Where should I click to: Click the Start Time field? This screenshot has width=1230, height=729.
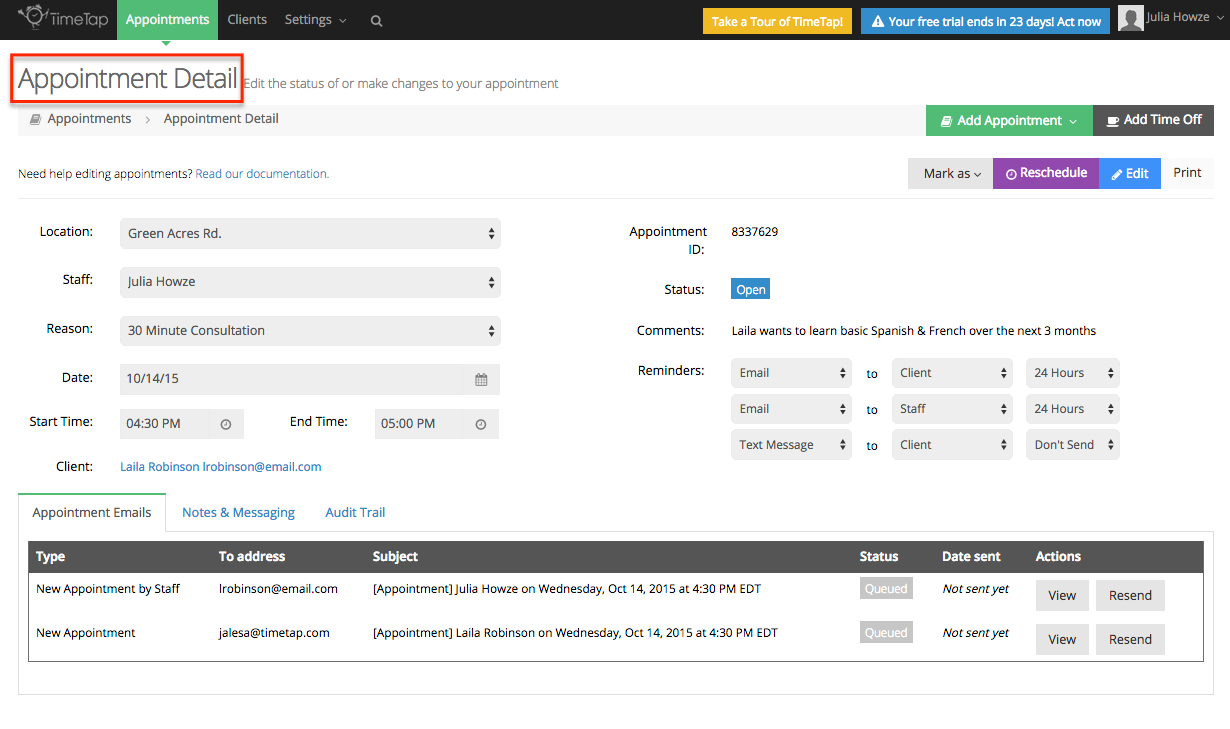tap(182, 424)
